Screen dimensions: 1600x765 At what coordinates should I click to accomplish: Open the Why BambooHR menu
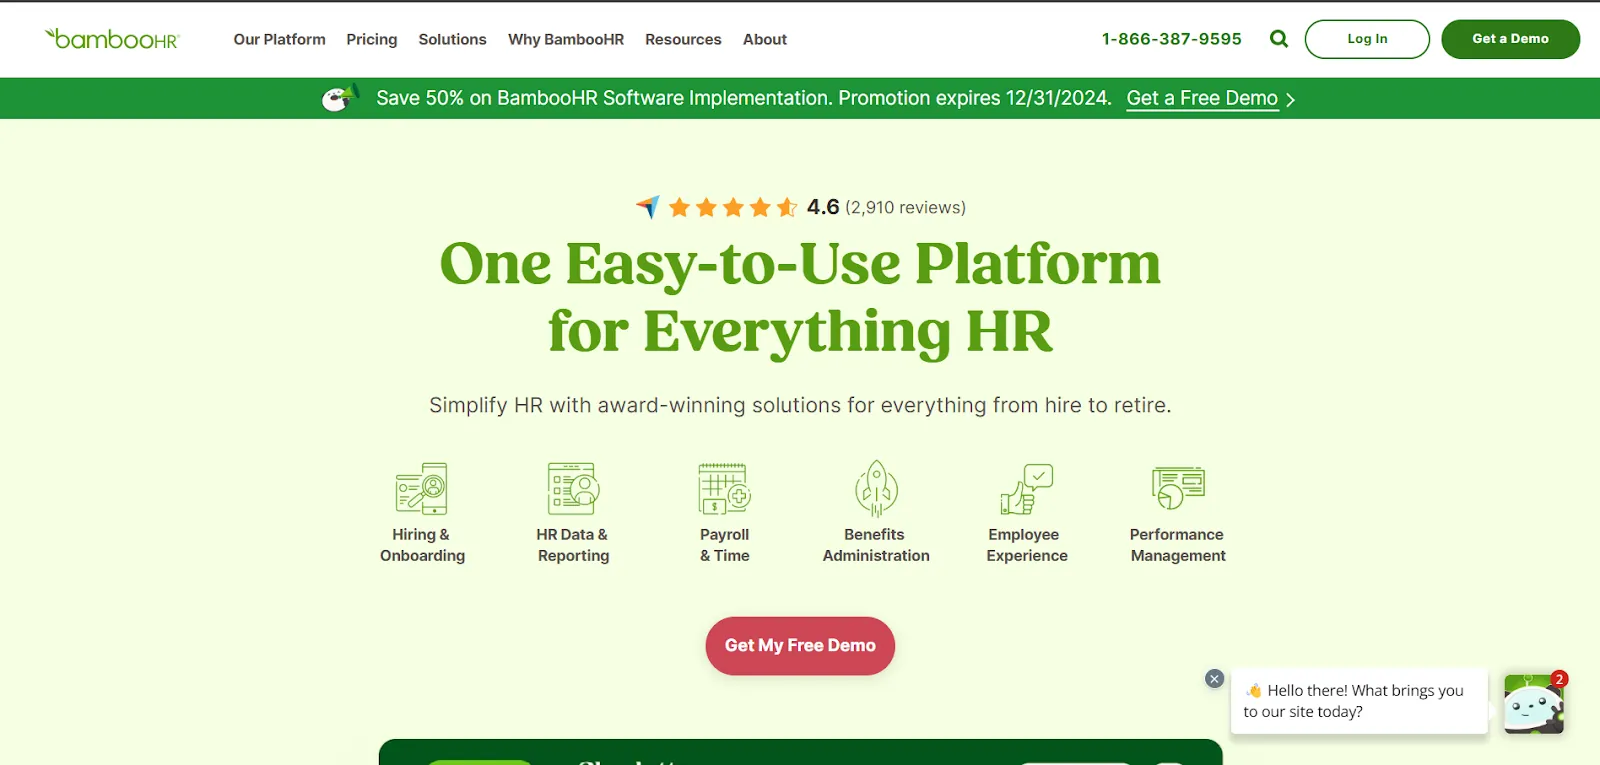[566, 39]
